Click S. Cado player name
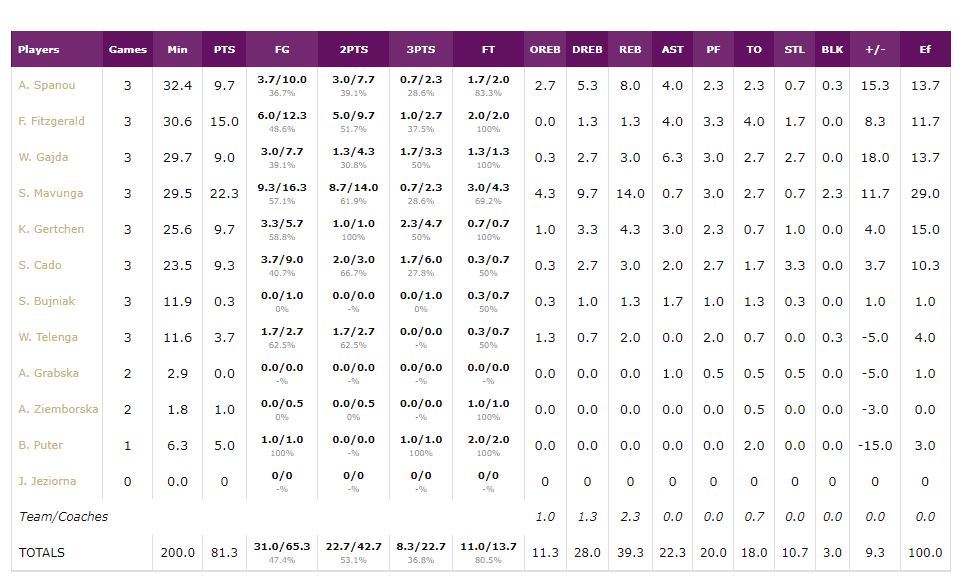 [x=40, y=265]
